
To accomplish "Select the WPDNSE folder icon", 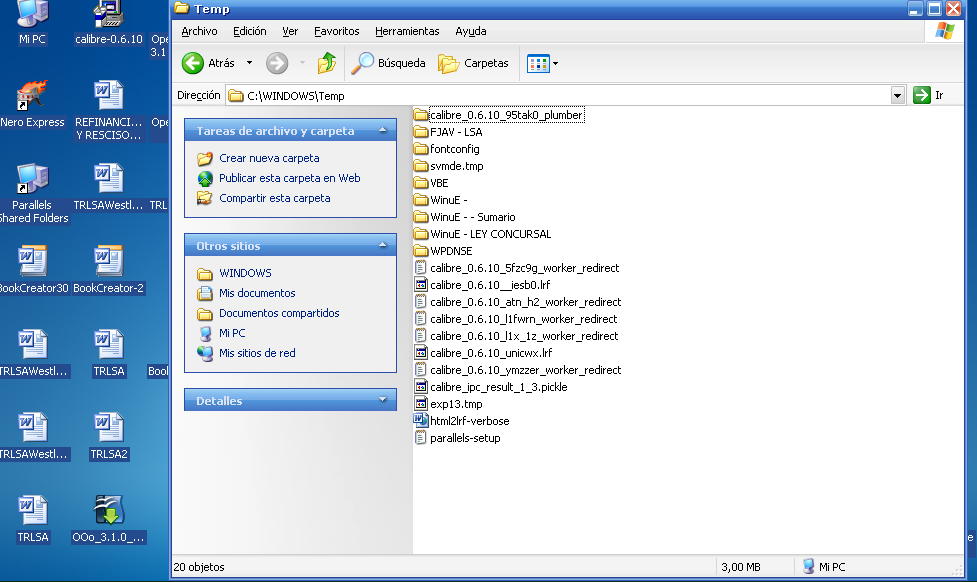I will point(421,250).
